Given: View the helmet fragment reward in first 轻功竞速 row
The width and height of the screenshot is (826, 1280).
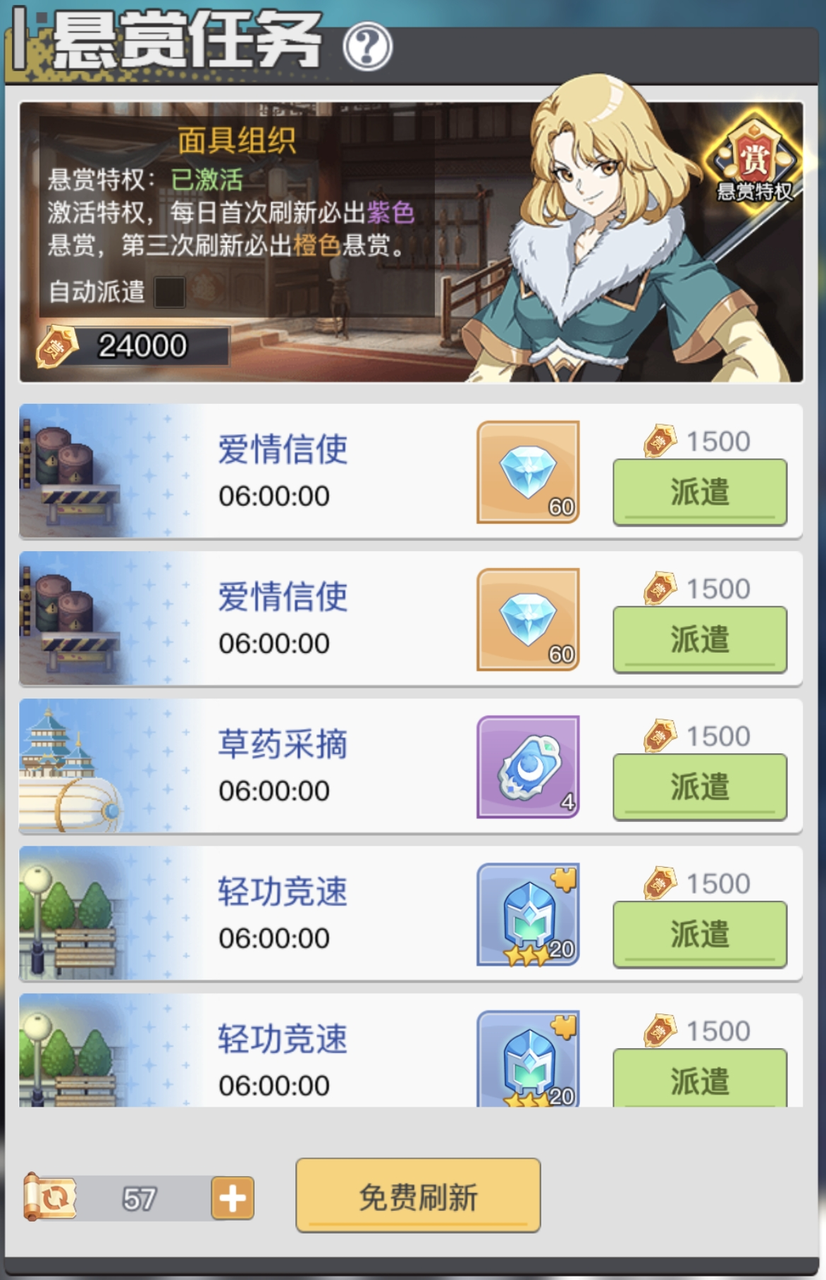Looking at the screenshot, I should pyautogui.click(x=528, y=914).
